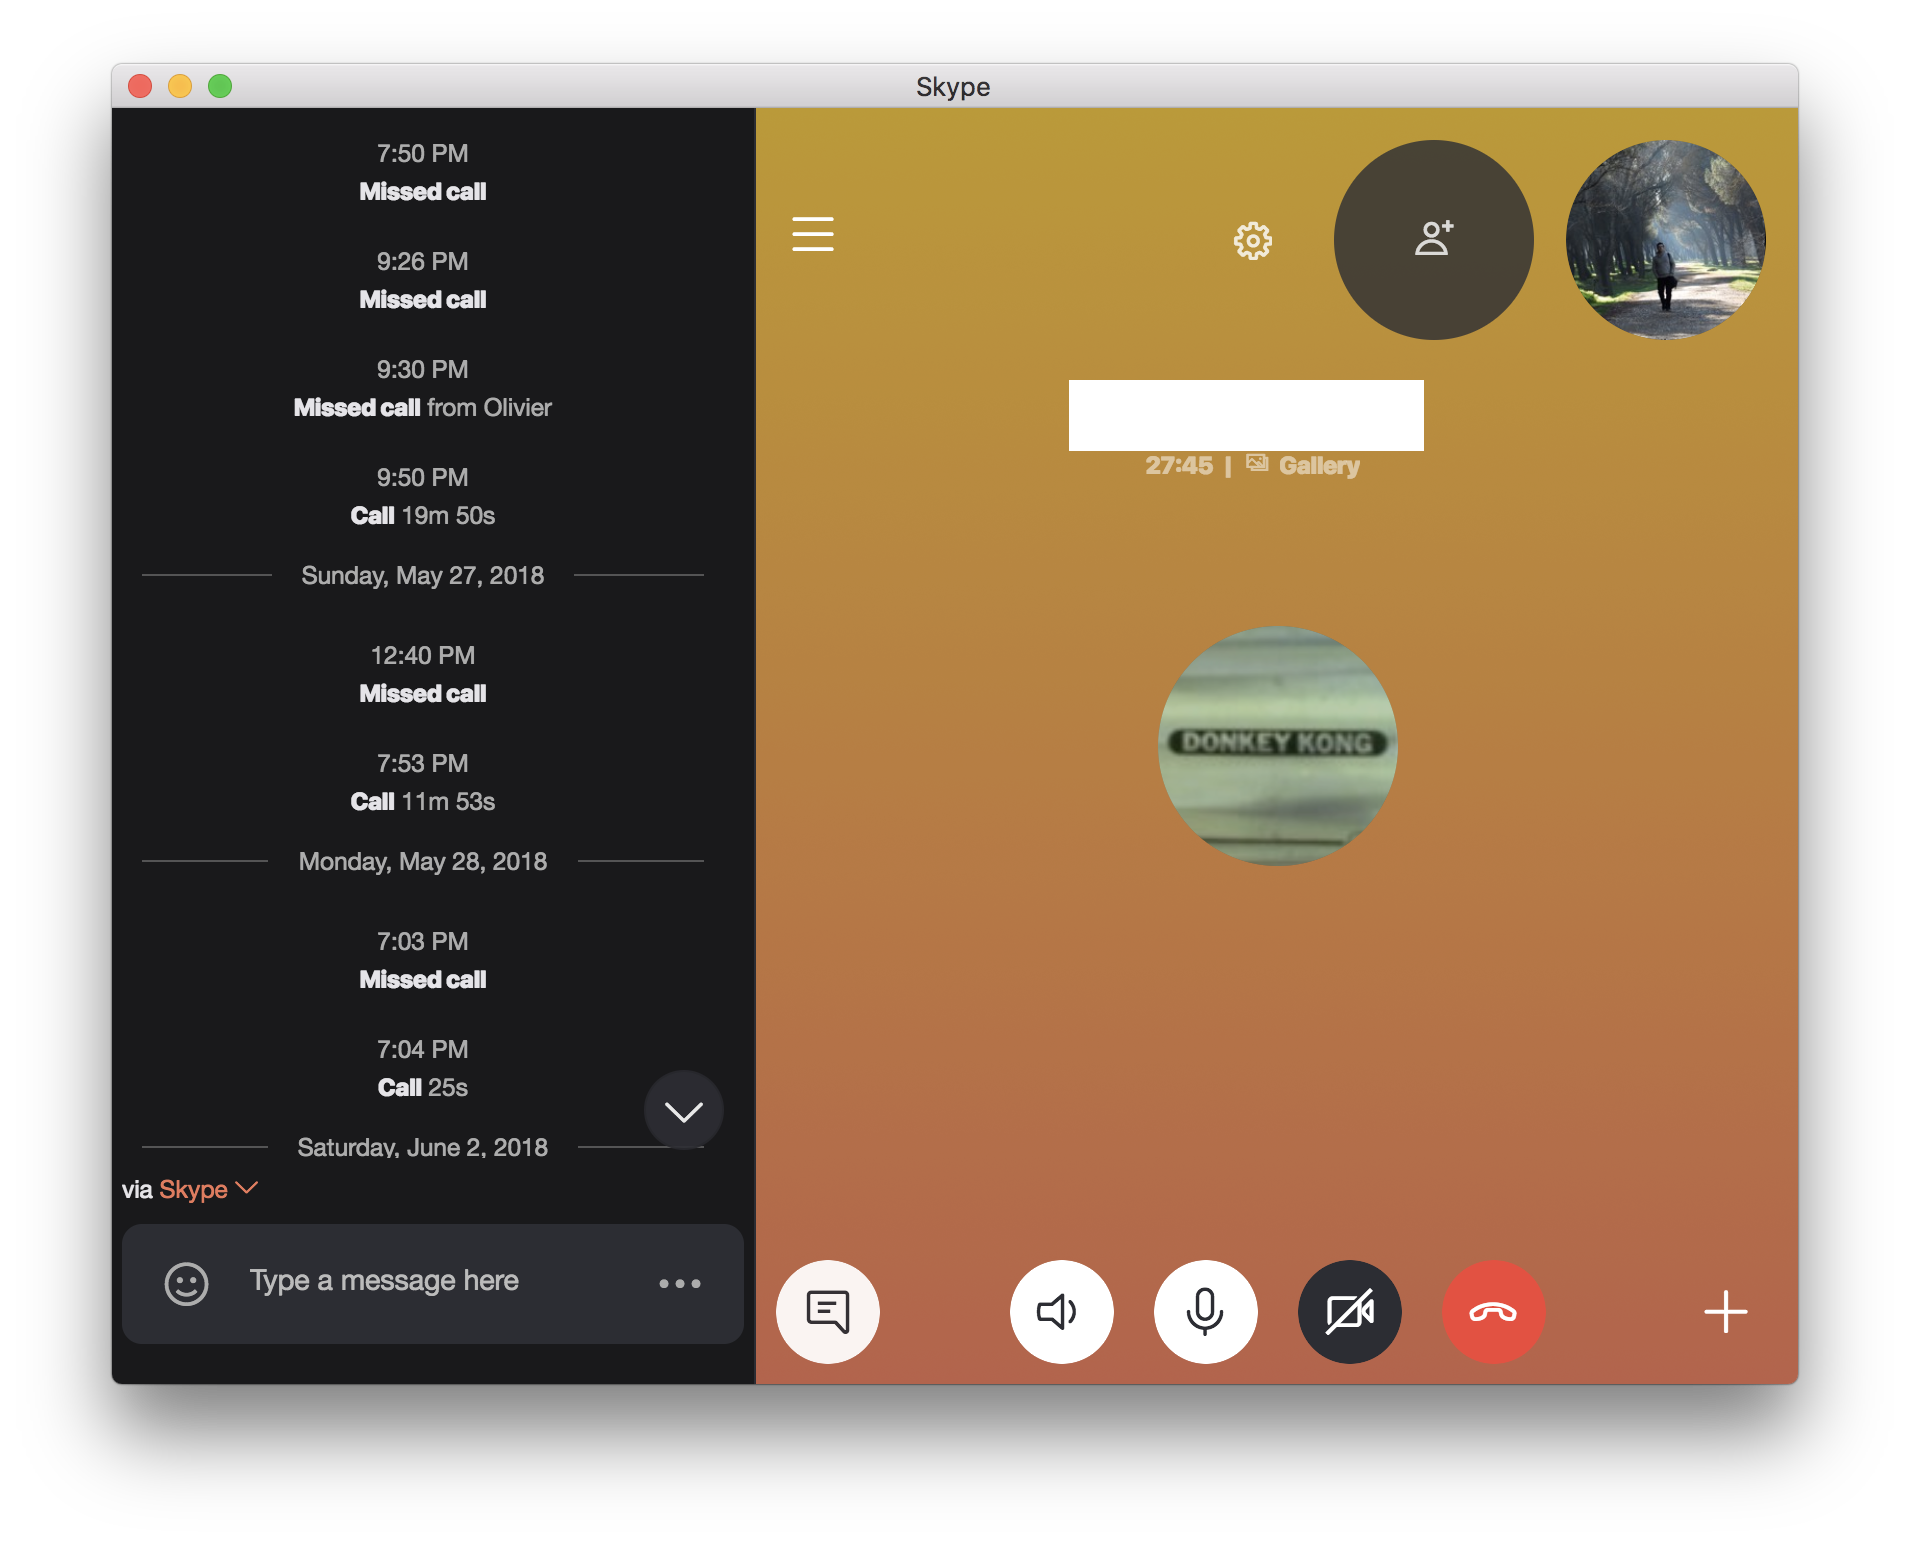Click the Monday, May 28, 2018 date separator

422,861
